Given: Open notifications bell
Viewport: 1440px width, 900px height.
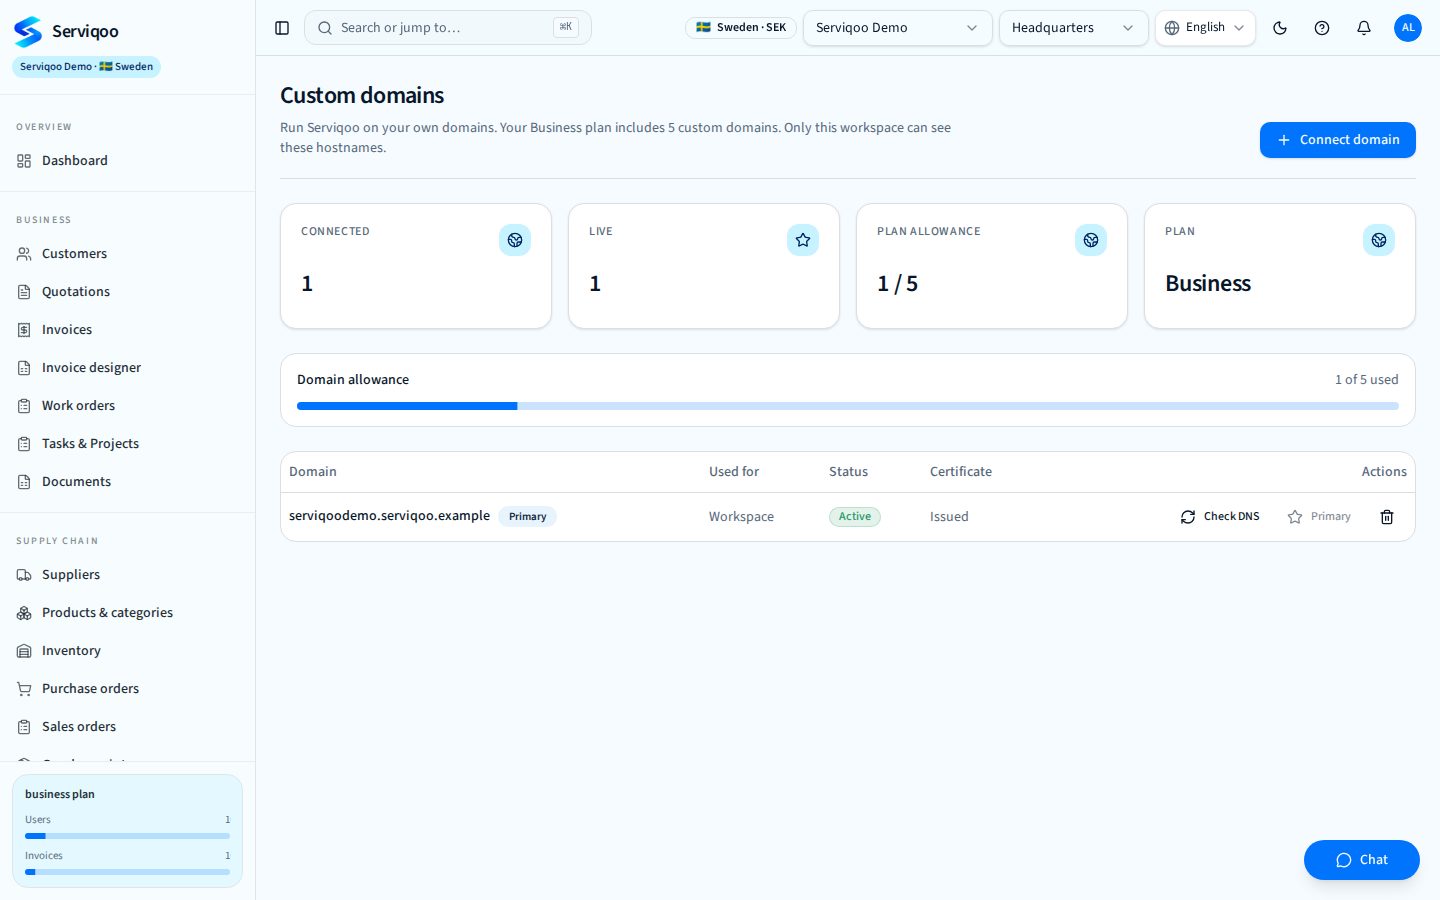Looking at the screenshot, I should pyautogui.click(x=1364, y=28).
